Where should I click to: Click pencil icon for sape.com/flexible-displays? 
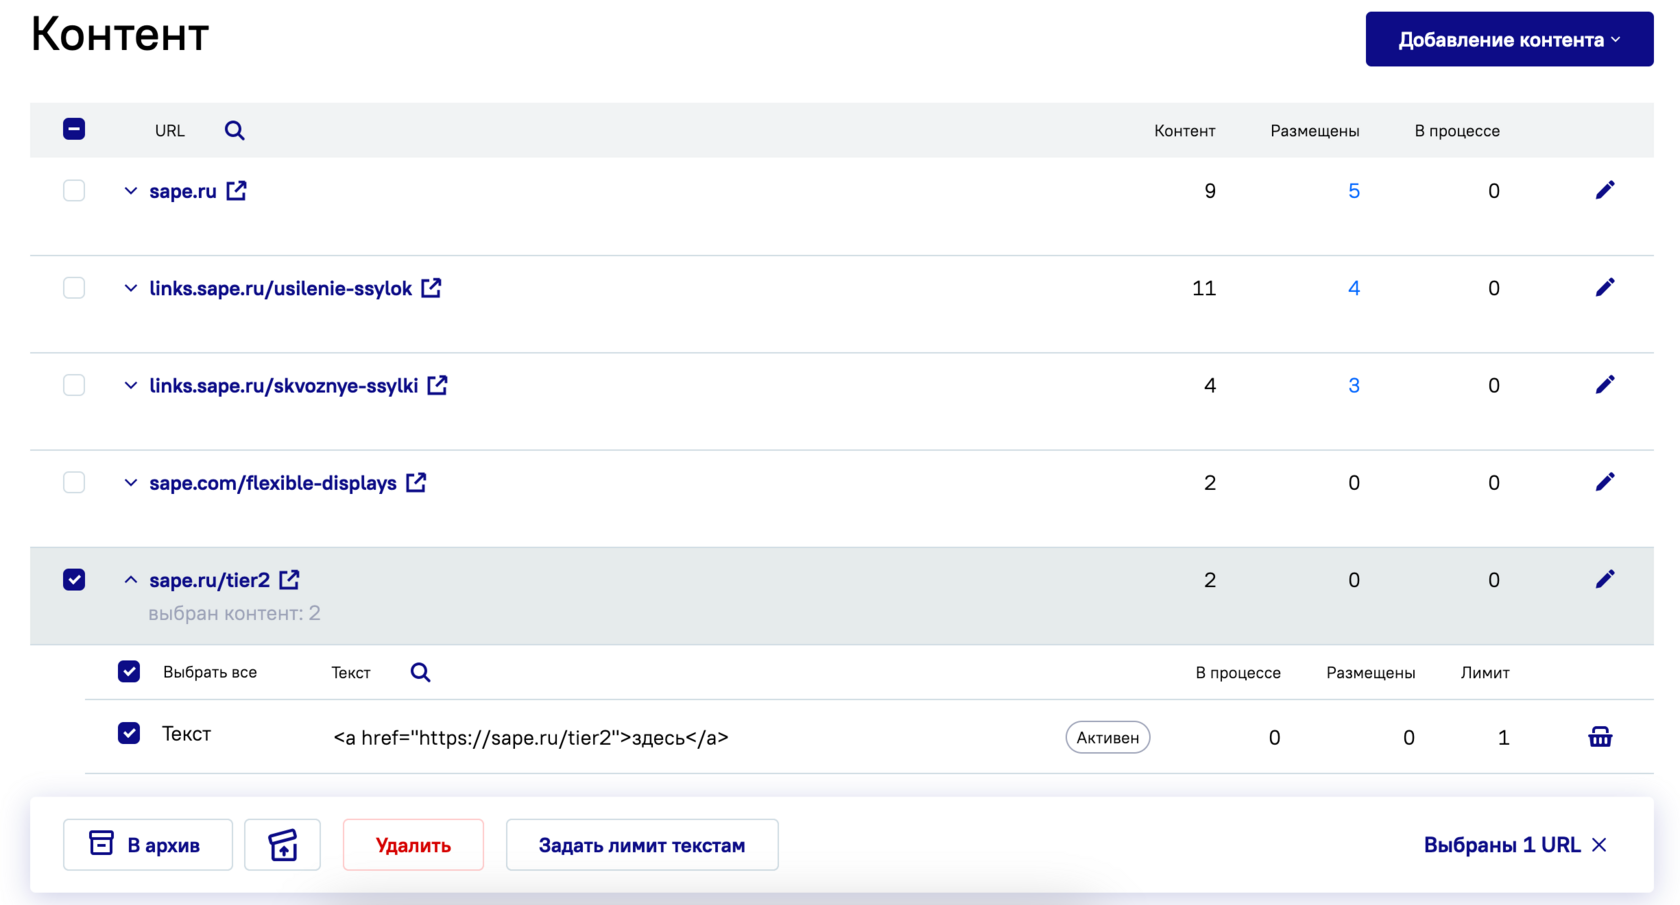point(1604,482)
